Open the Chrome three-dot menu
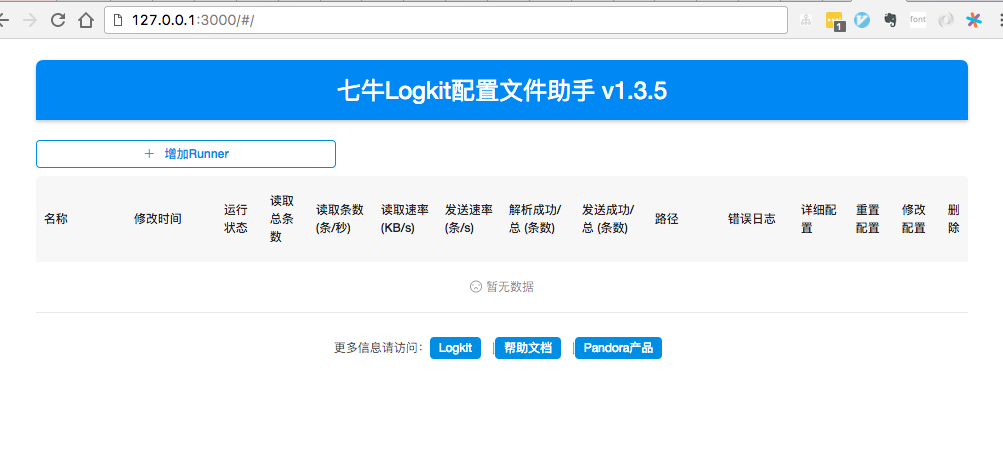Image resolution: width=1003 pixels, height=450 pixels. [x=1000, y=20]
